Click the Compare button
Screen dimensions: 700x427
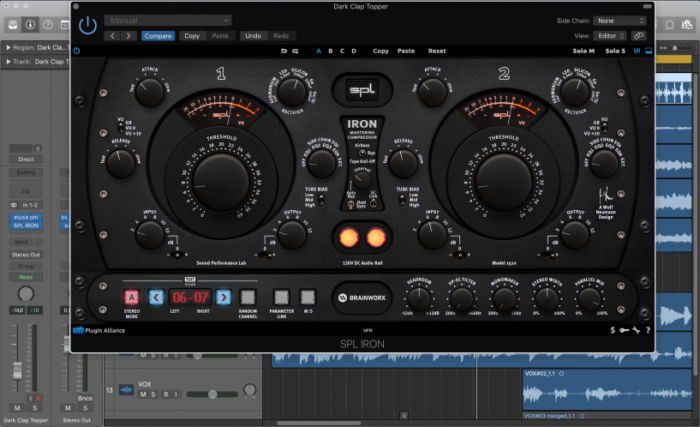pos(157,36)
